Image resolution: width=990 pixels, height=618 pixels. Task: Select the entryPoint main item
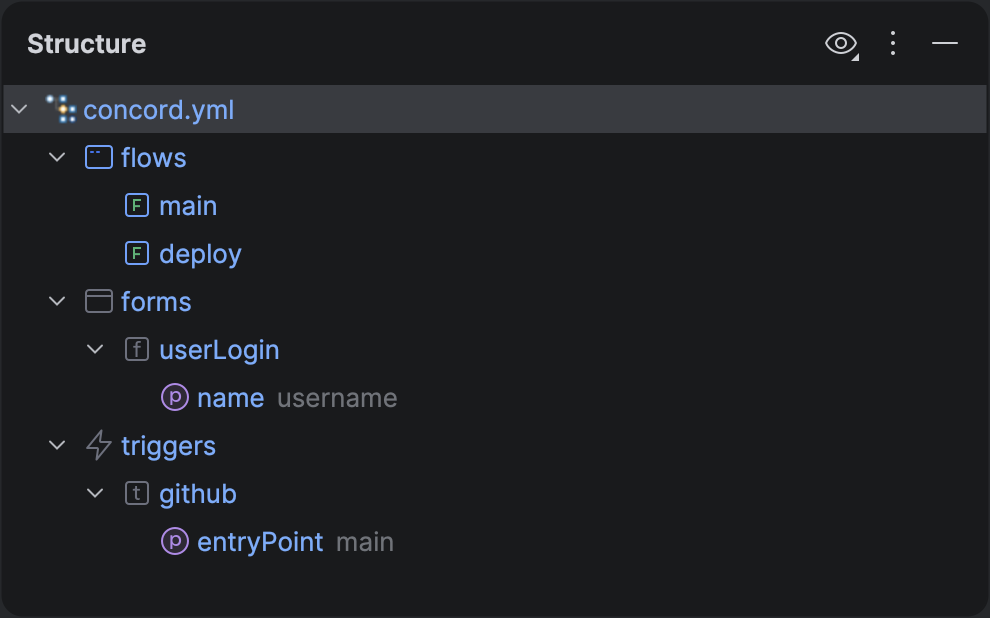[x=260, y=542]
